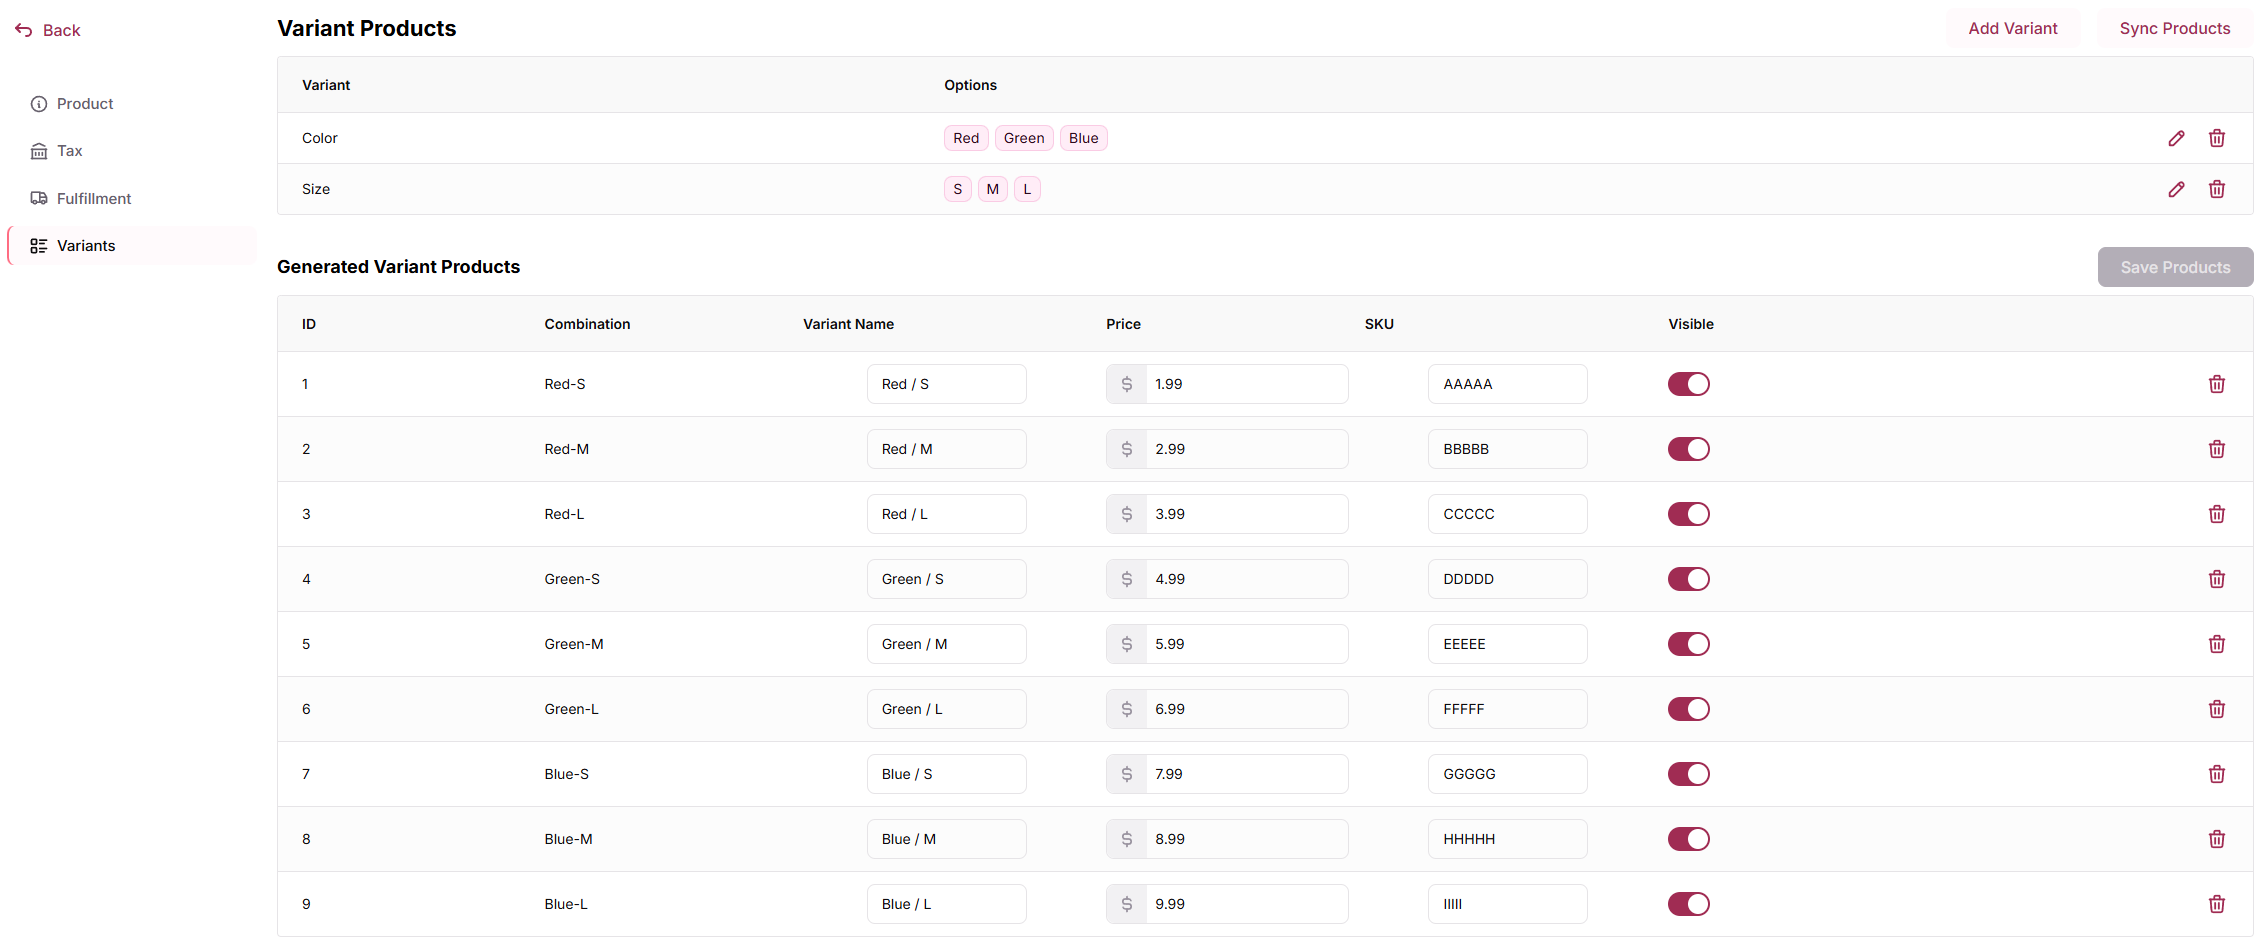
Task: Click the L size option tag
Action: point(1027,189)
